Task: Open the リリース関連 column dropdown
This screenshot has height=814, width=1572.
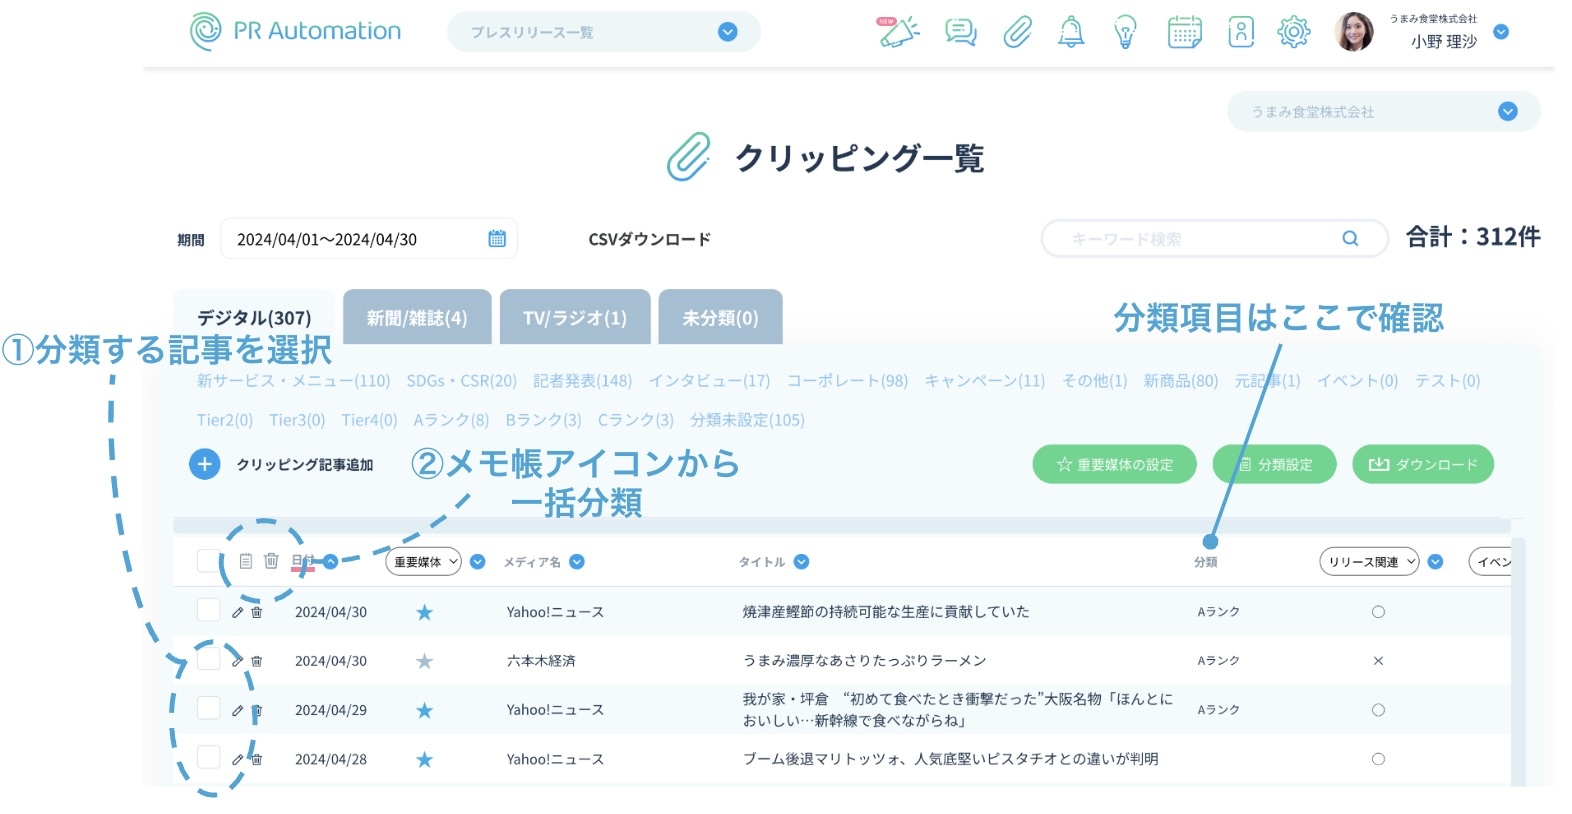Action: pos(1368,562)
